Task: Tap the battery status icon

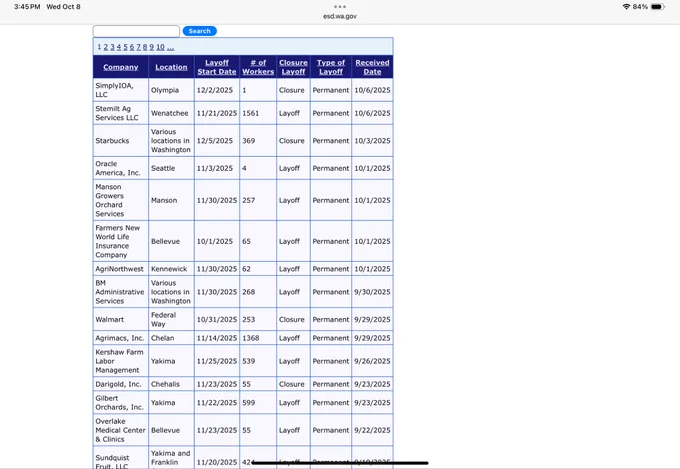Action: point(657,7)
